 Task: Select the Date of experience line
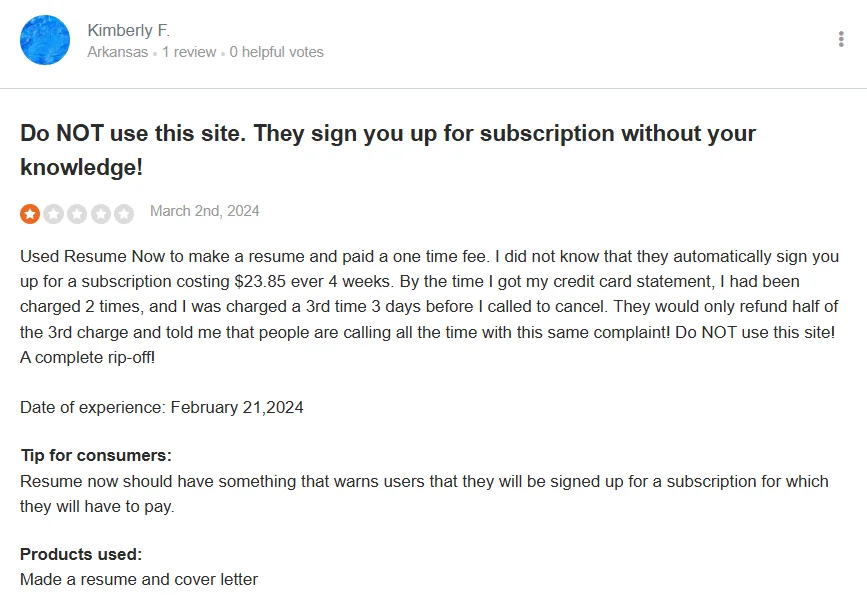pos(161,408)
